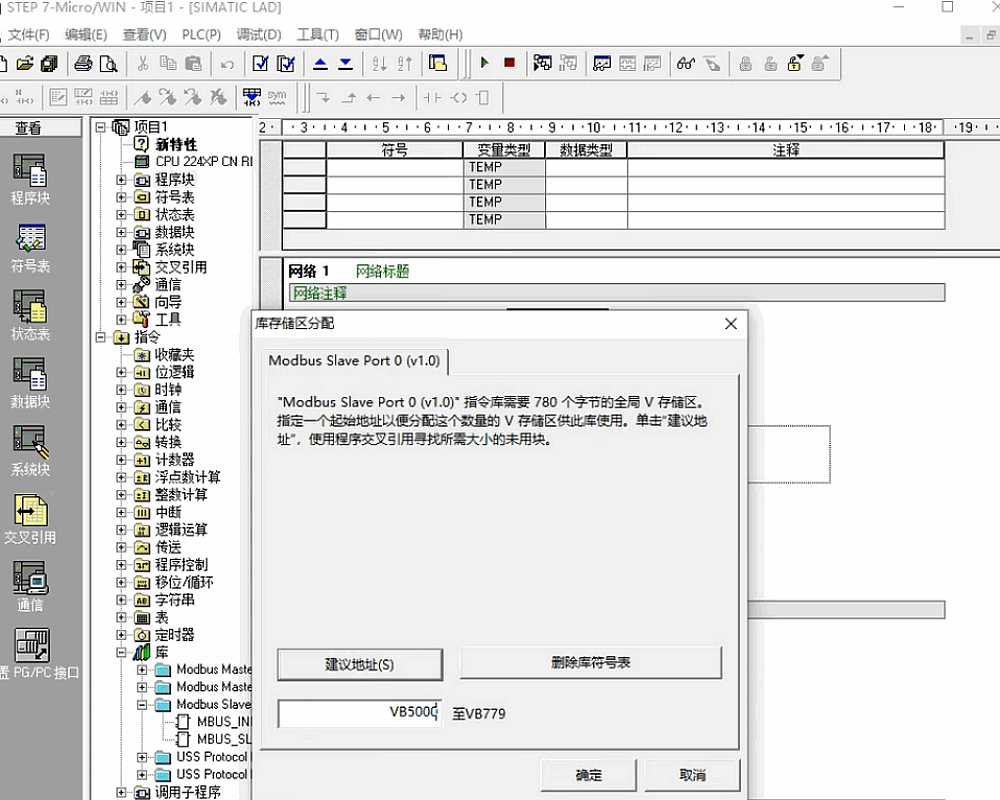Viewport: 1000px width, 800px height.
Task: Select the 交叉引用 sidebar icon
Action: click(x=29, y=520)
